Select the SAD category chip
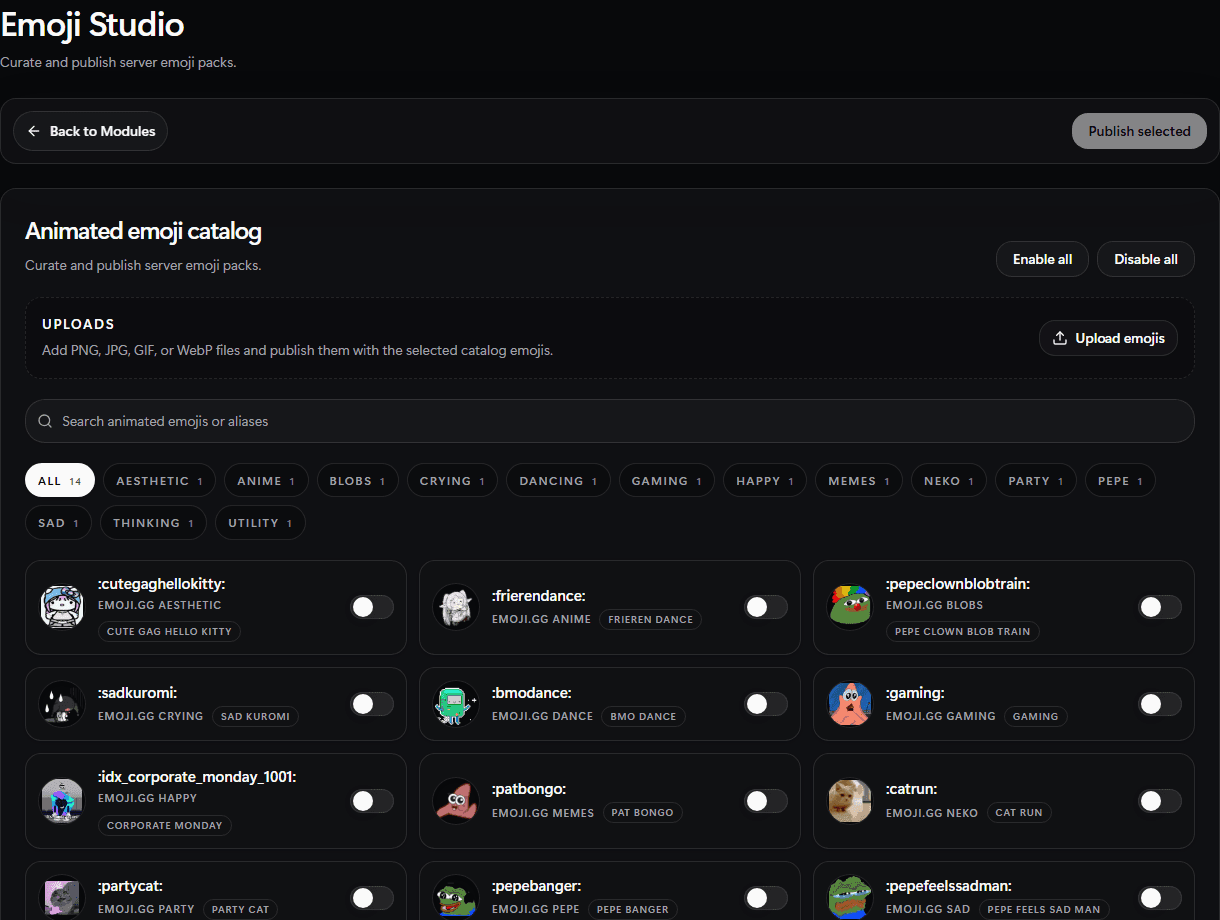The height and width of the screenshot is (920, 1220). [58, 523]
